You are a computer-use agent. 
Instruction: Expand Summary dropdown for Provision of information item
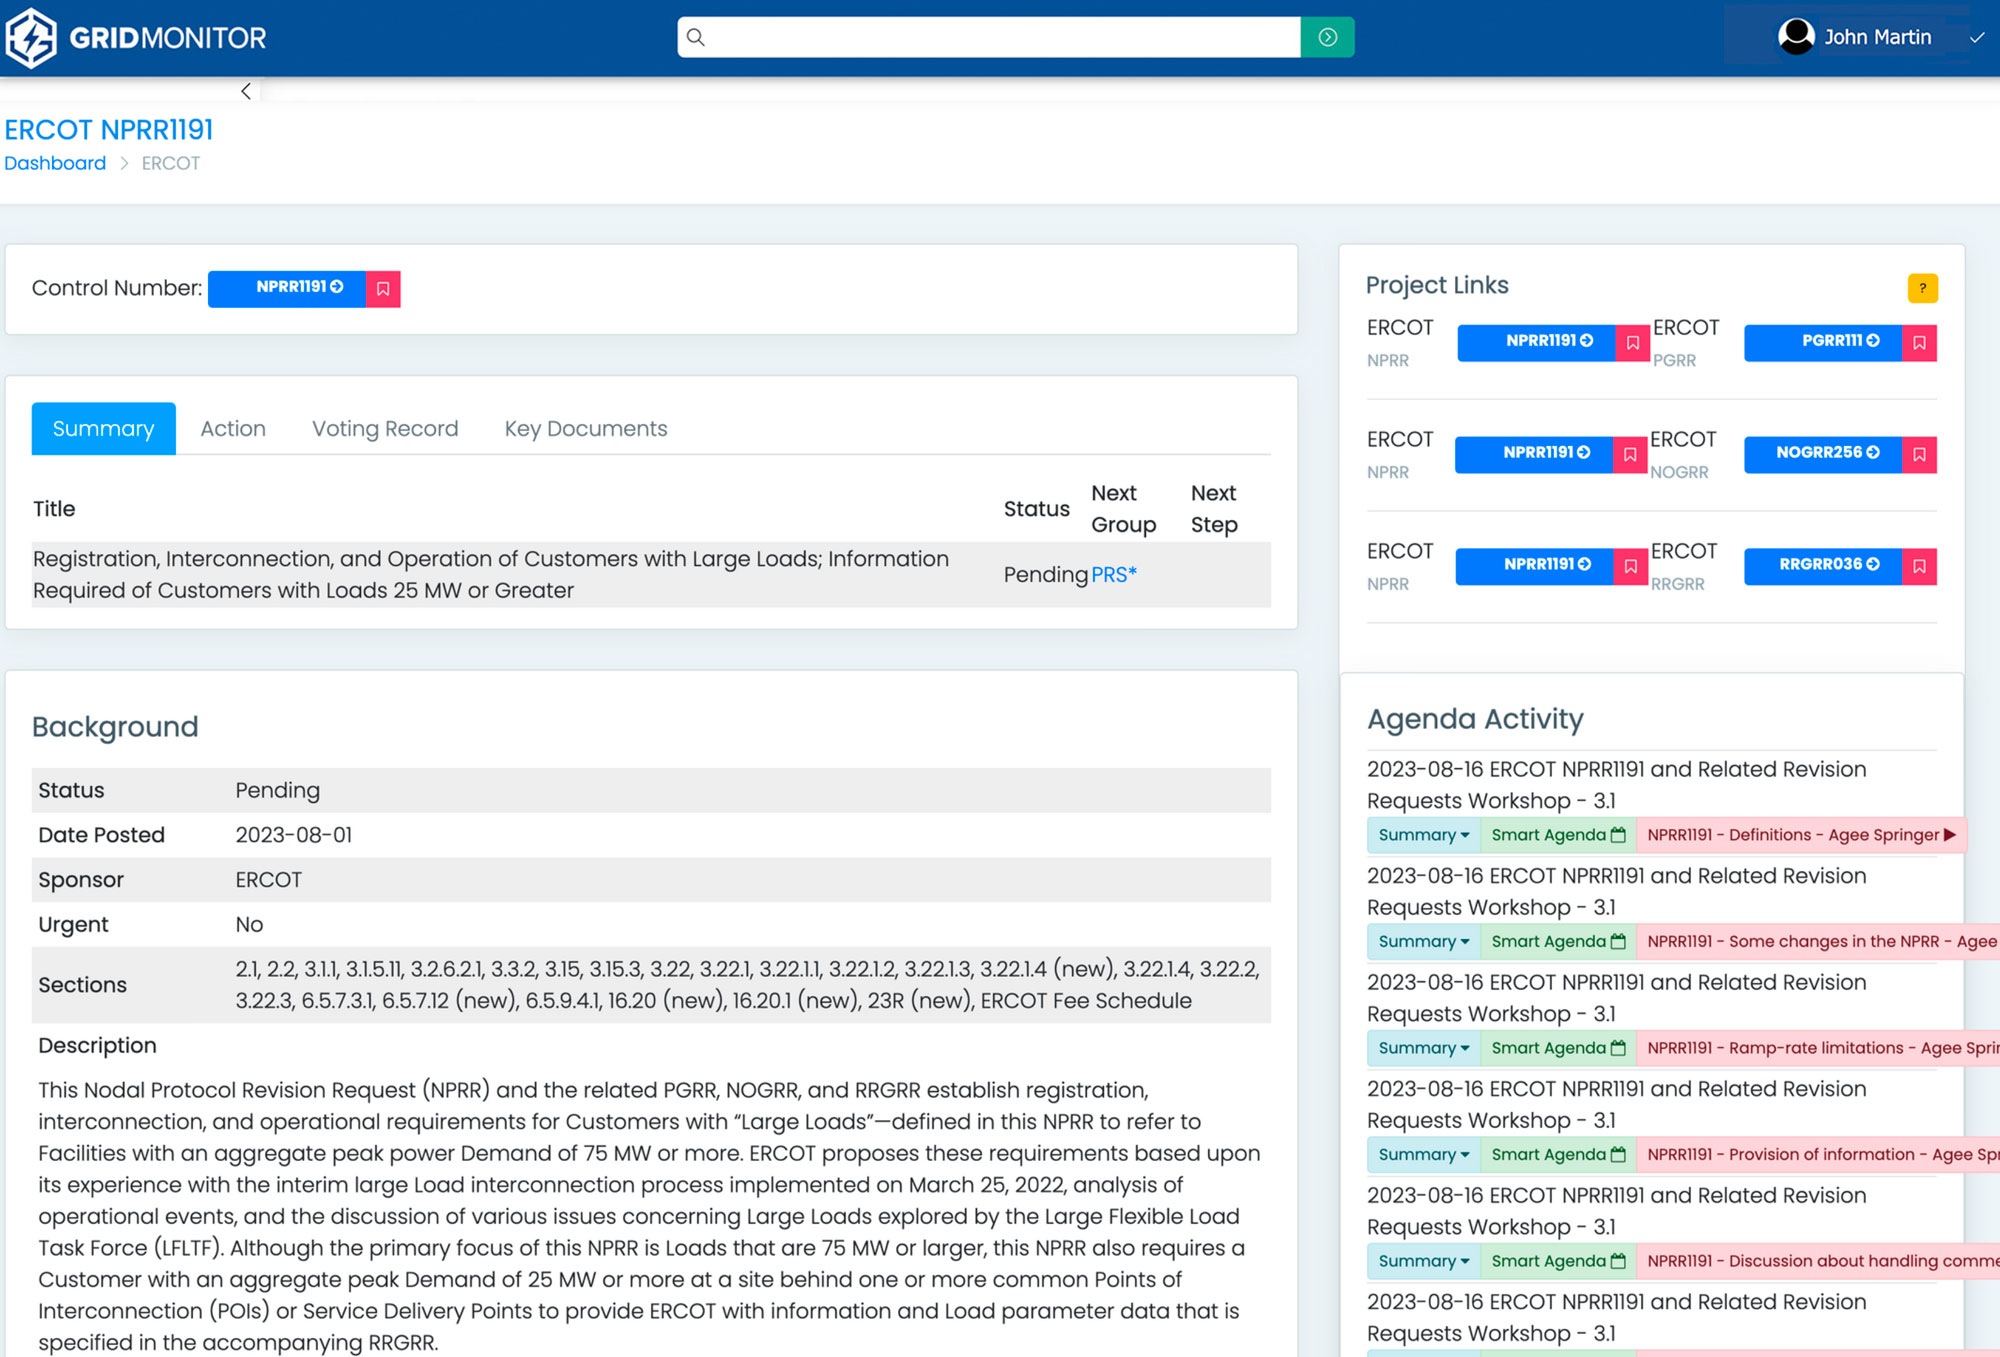point(1424,1155)
